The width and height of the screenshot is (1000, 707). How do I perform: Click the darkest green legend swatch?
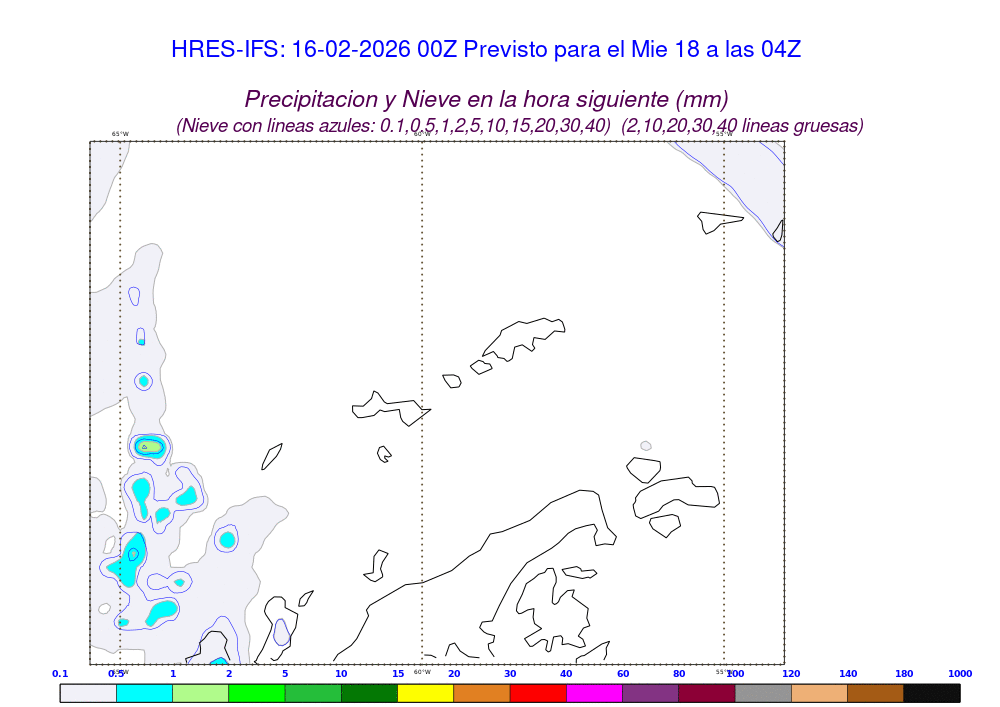coord(369,693)
